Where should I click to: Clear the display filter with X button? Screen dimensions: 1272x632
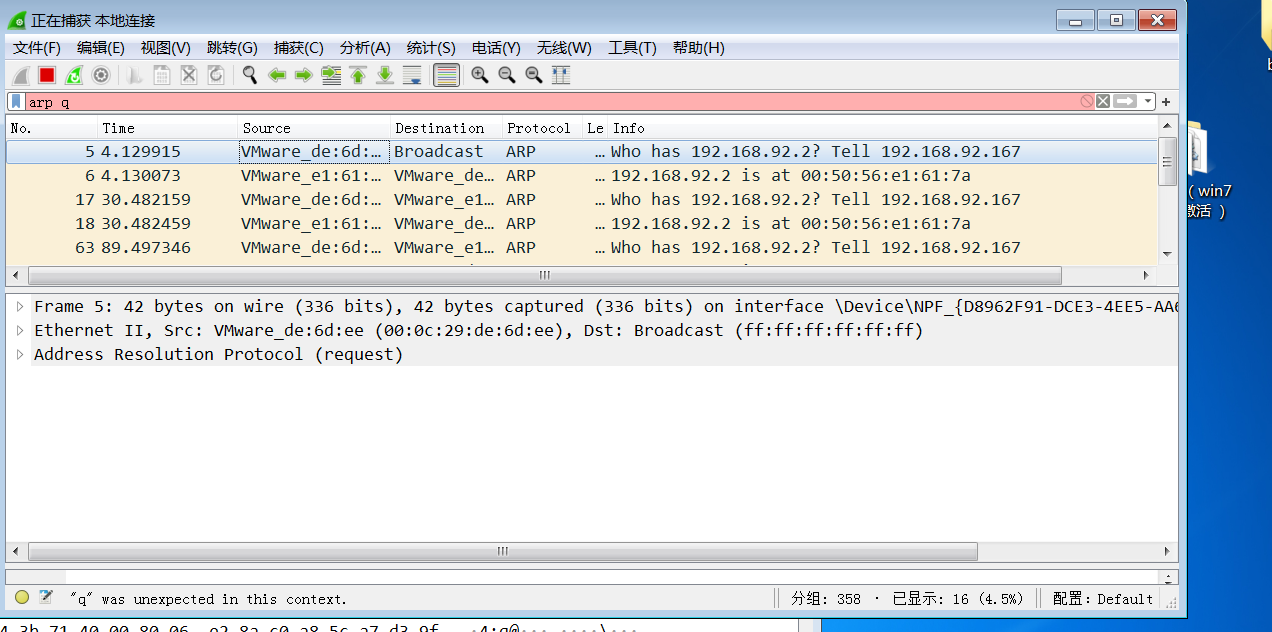1103,101
